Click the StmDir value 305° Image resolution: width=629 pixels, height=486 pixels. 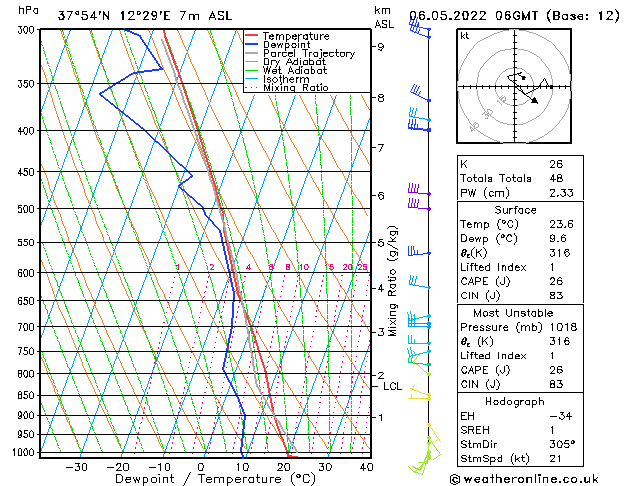pos(562,445)
